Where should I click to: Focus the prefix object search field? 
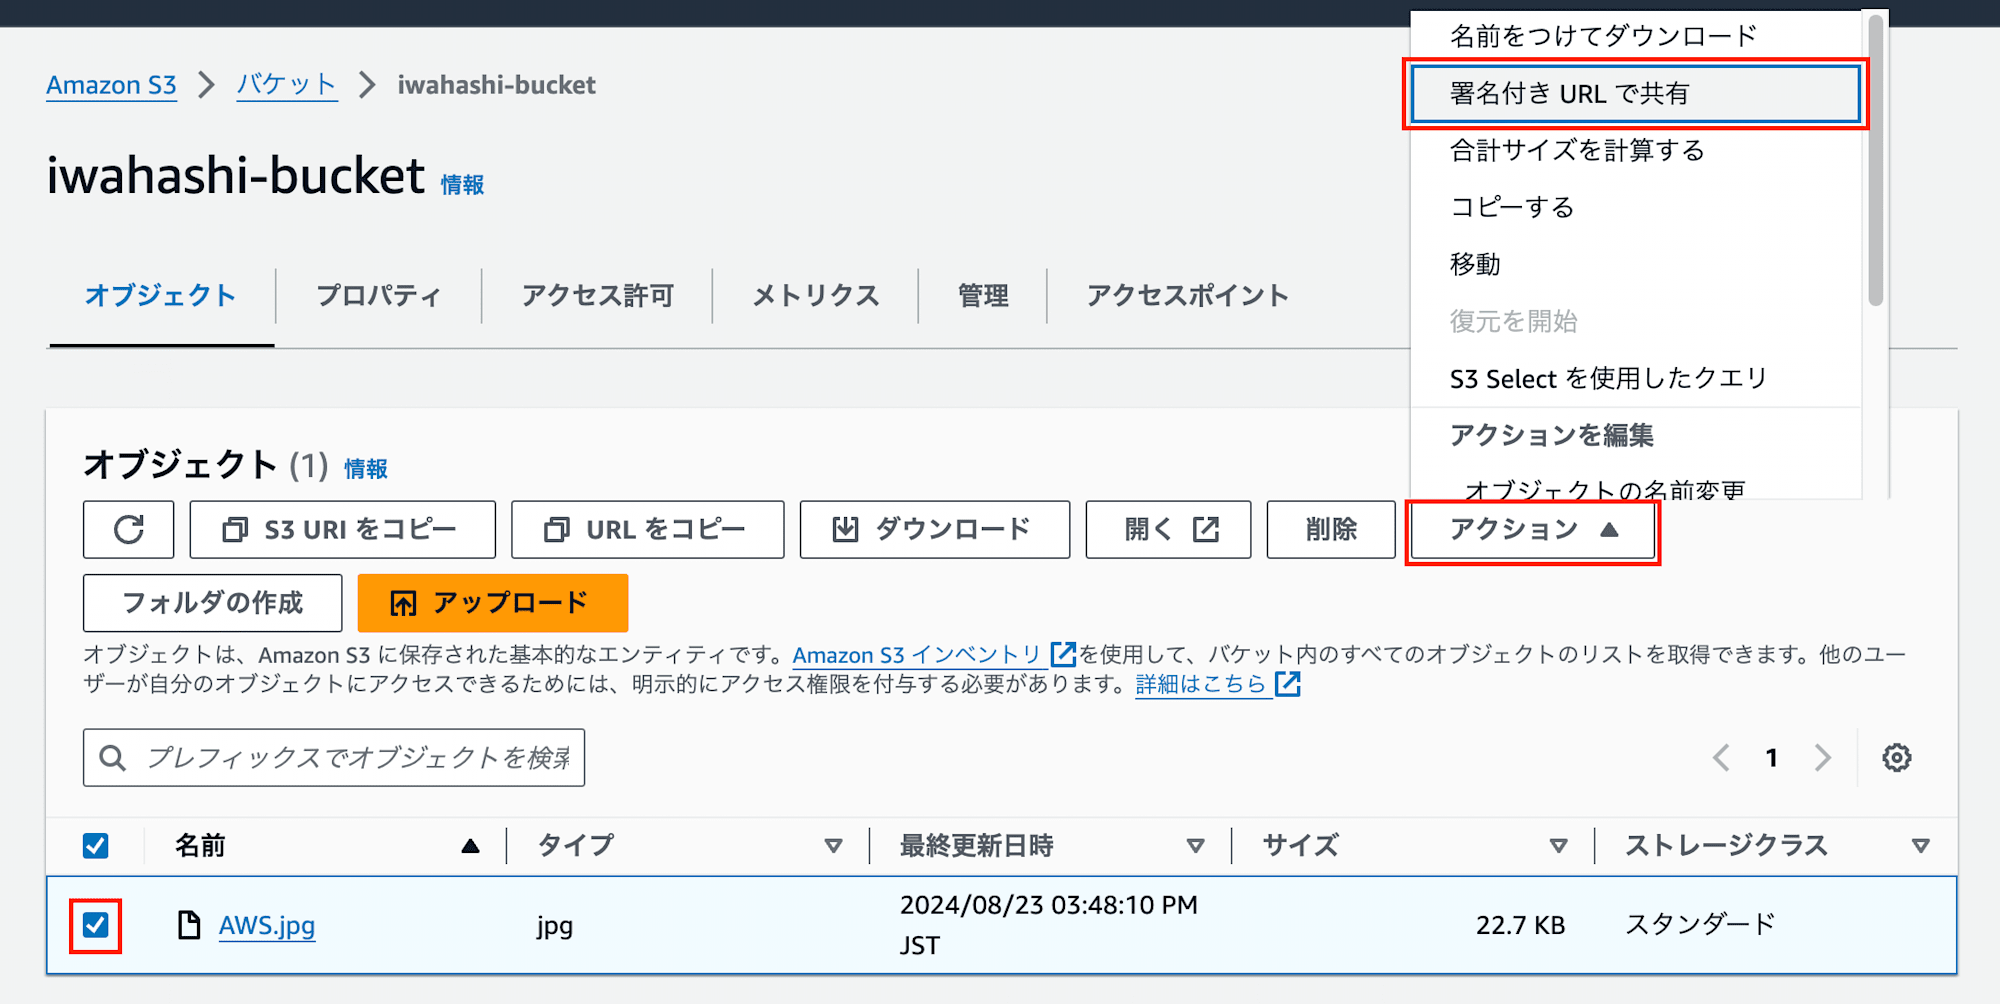coord(334,758)
